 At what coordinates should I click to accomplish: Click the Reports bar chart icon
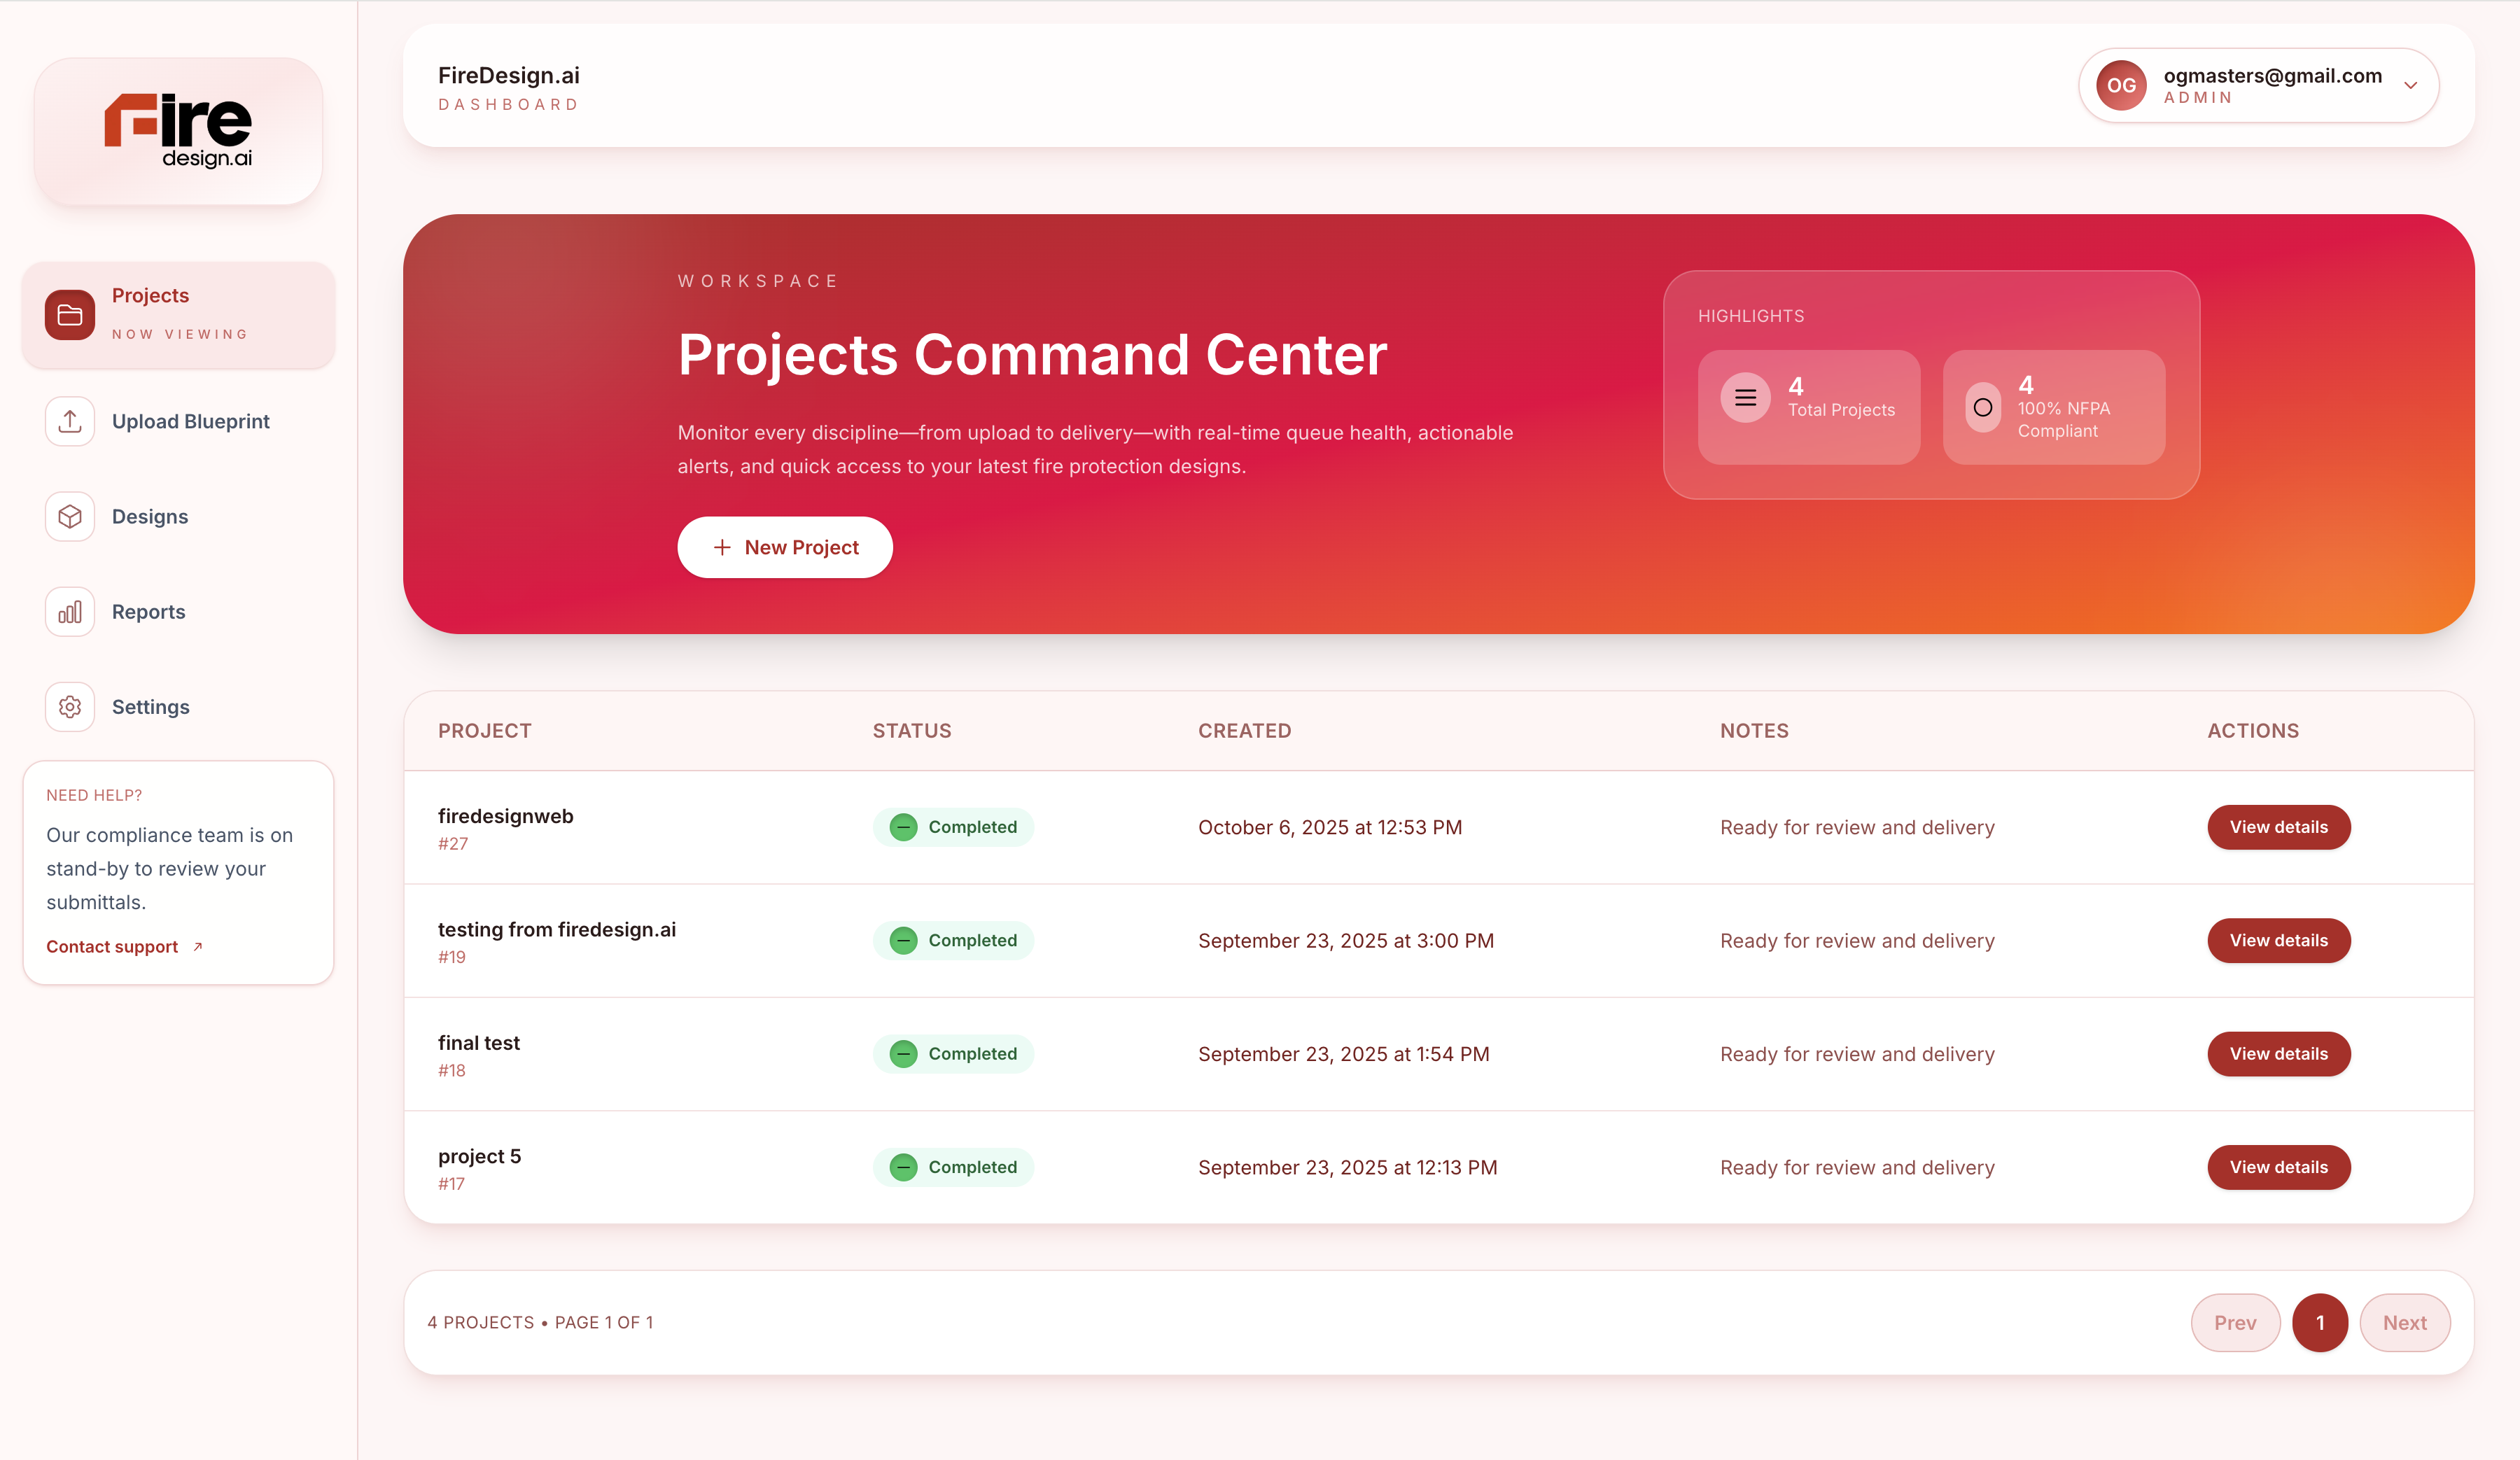tap(69, 612)
